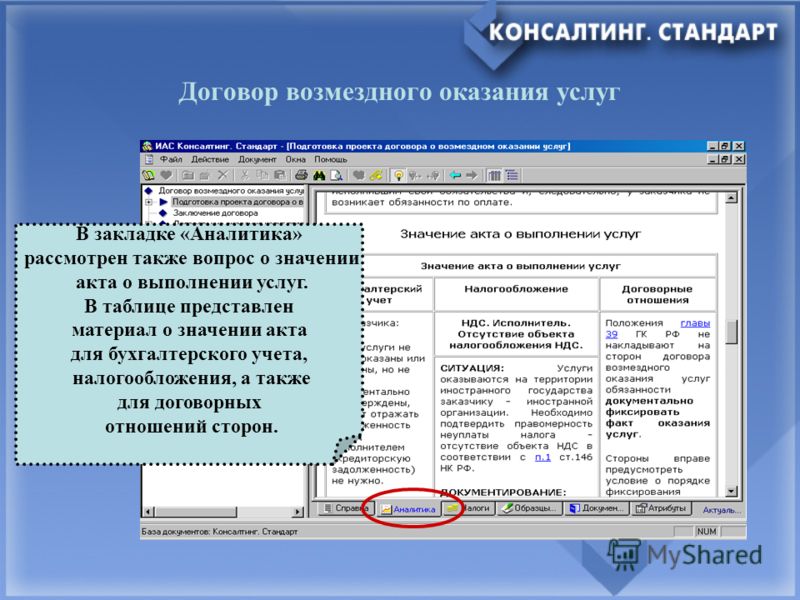This screenshot has height=600, width=800.
Task: Click the copy pages toolbar icon
Action: [262, 176]
